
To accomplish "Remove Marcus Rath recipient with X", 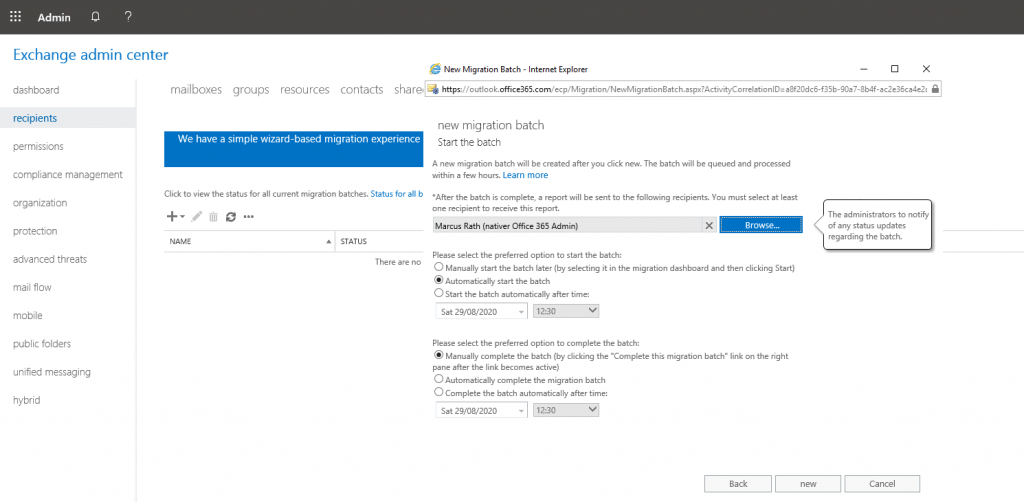I will 709,225.
